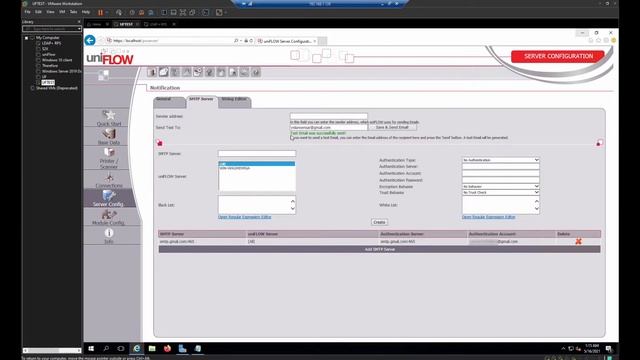Open the console view icon in VMware toolbar
Viewport: 640px width, 360px height.
point(206,12)
